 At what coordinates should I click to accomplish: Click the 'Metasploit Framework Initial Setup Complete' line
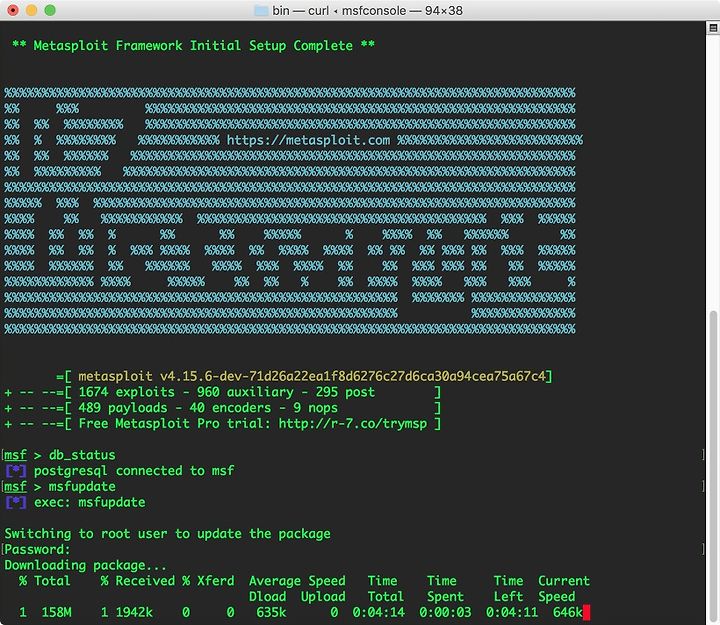click(193, 45)
